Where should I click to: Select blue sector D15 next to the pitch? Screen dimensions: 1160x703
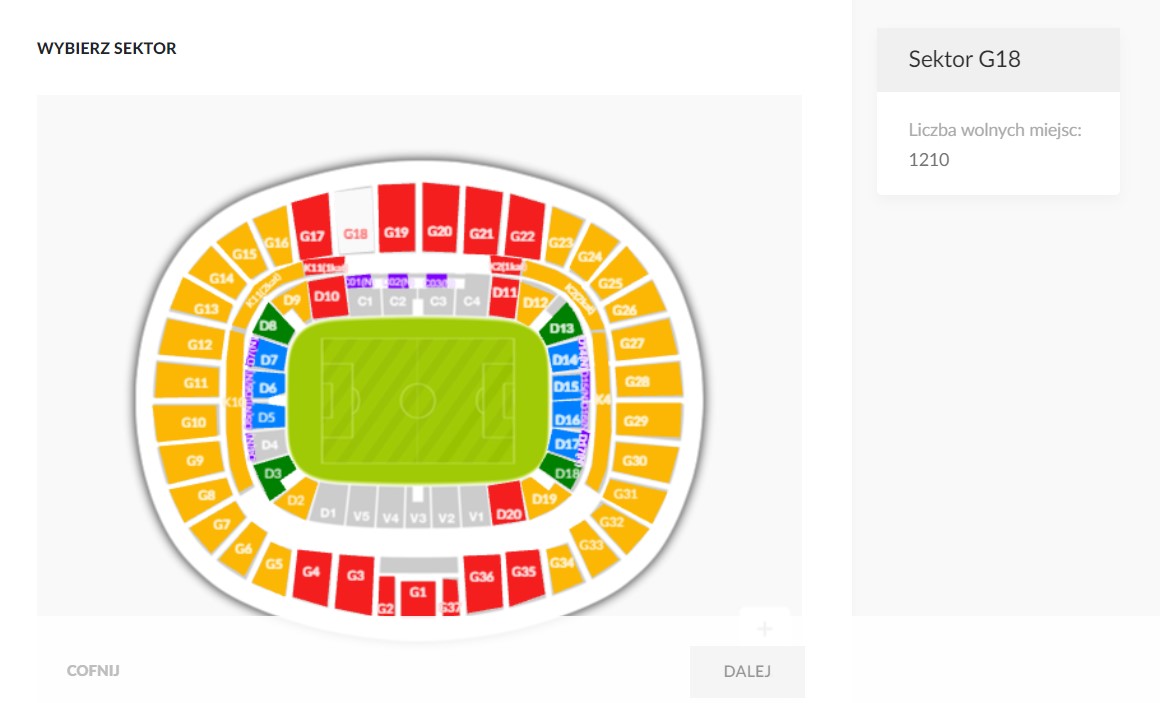click(566, 386)
